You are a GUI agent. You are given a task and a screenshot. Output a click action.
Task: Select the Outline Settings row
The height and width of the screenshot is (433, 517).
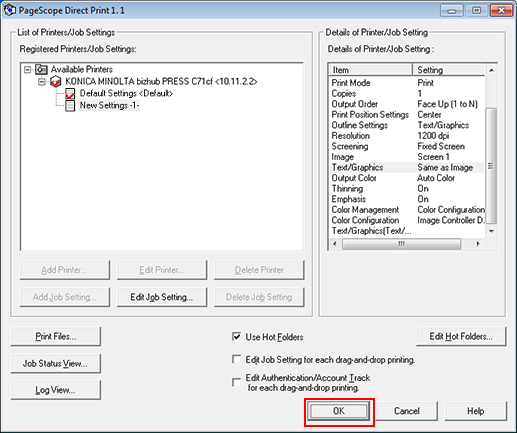tap(407, 125)
